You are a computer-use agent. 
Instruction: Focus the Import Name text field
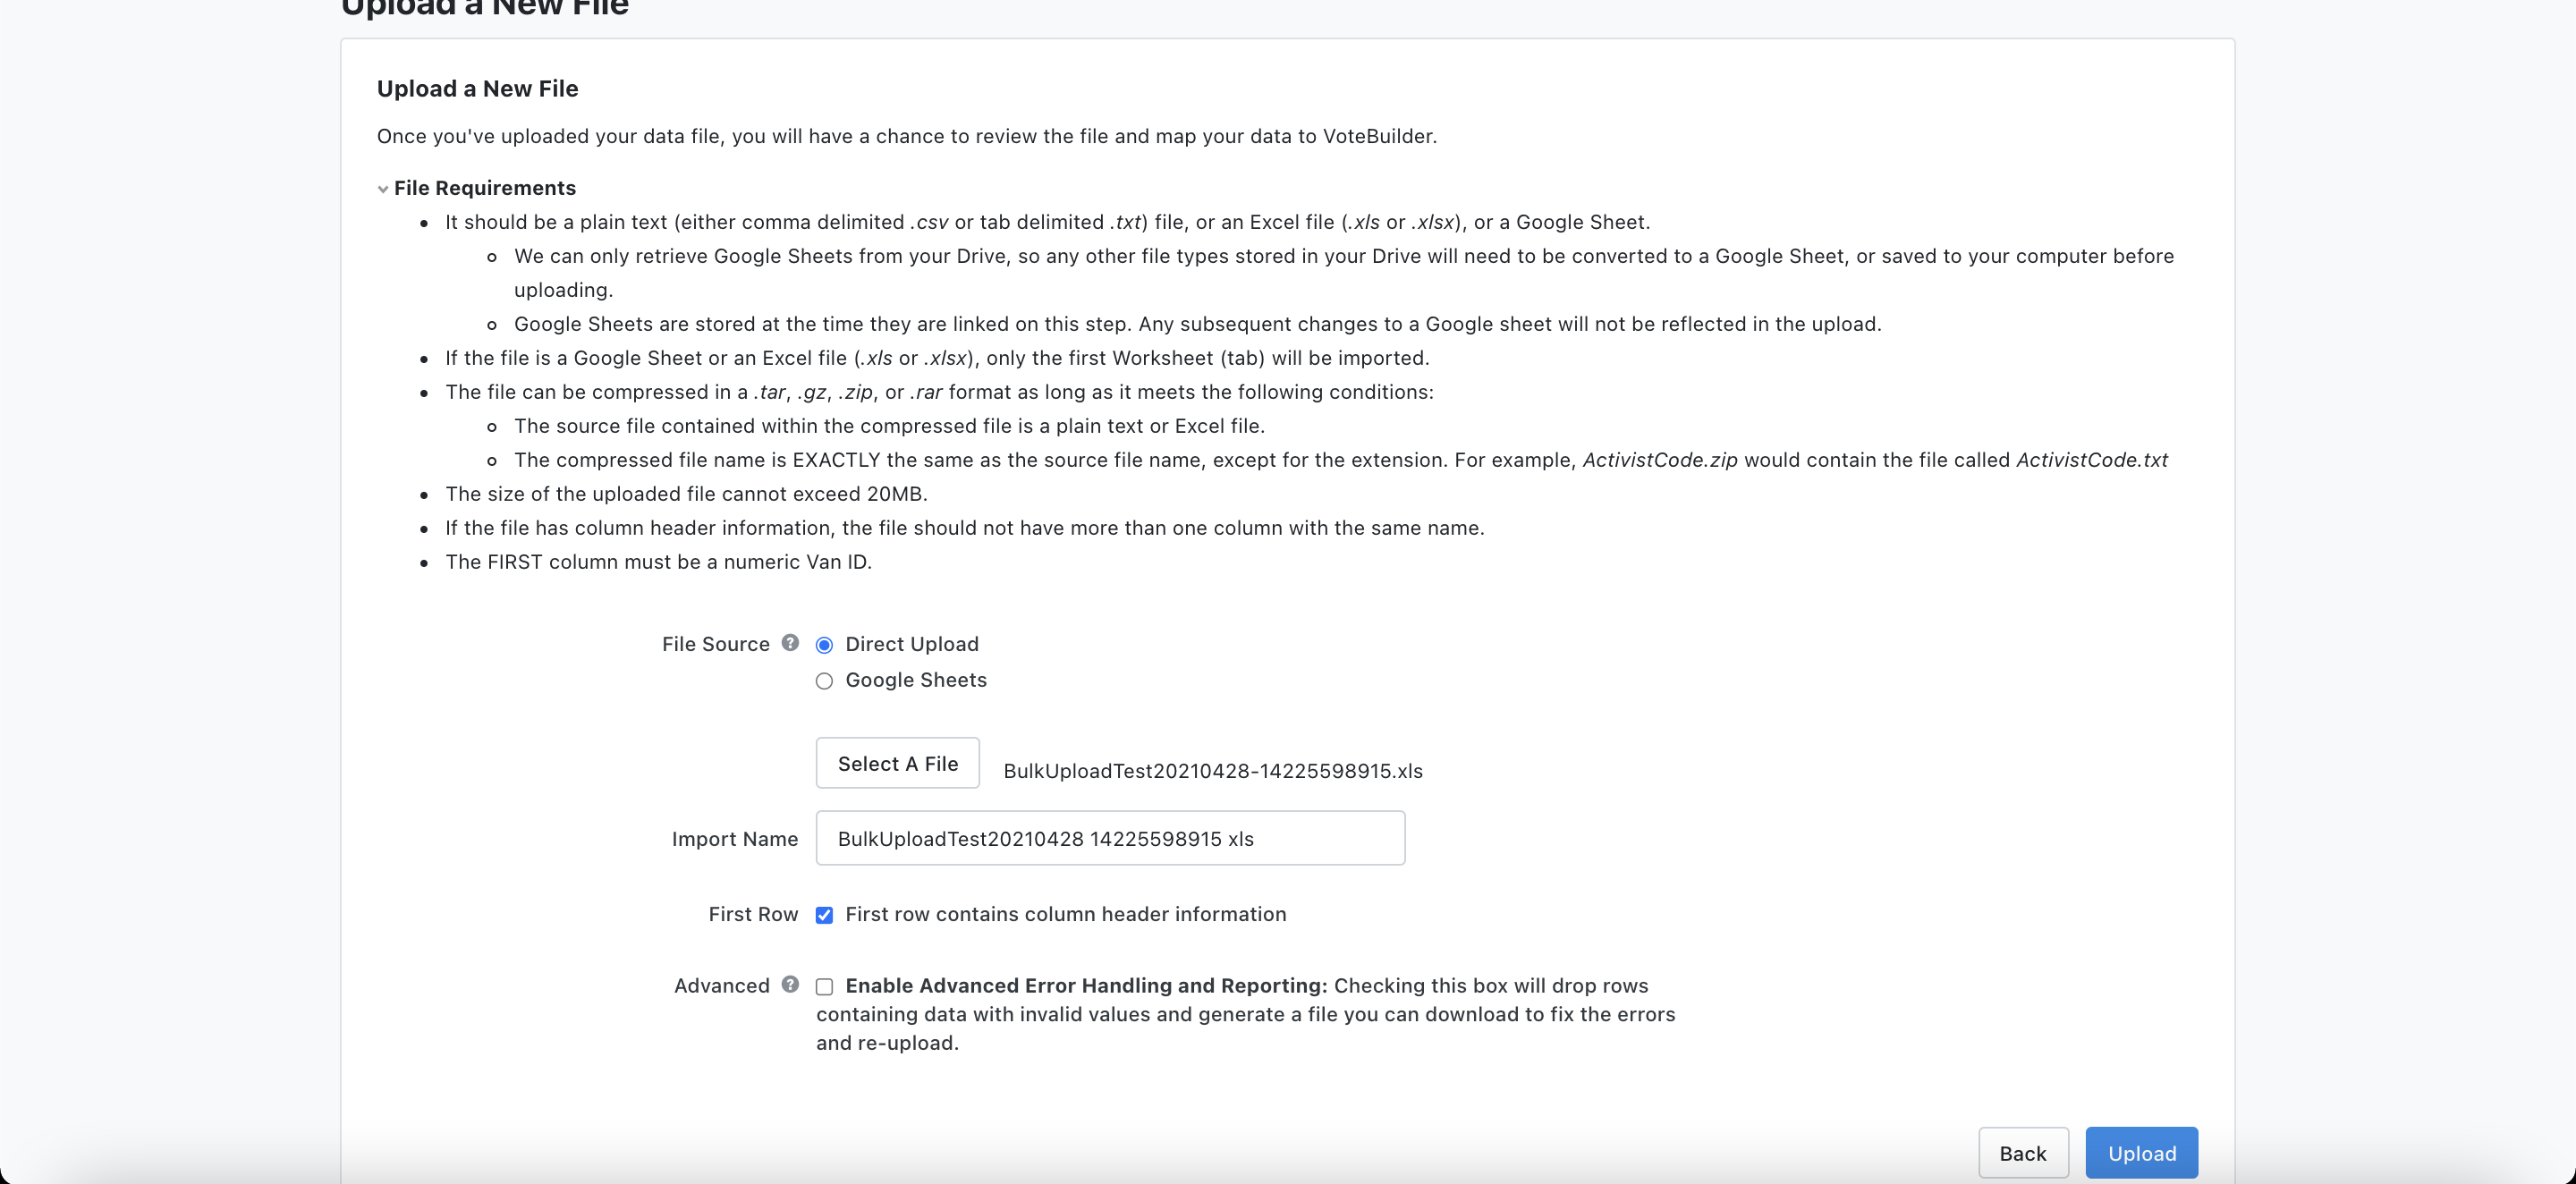click(1110, 838)
